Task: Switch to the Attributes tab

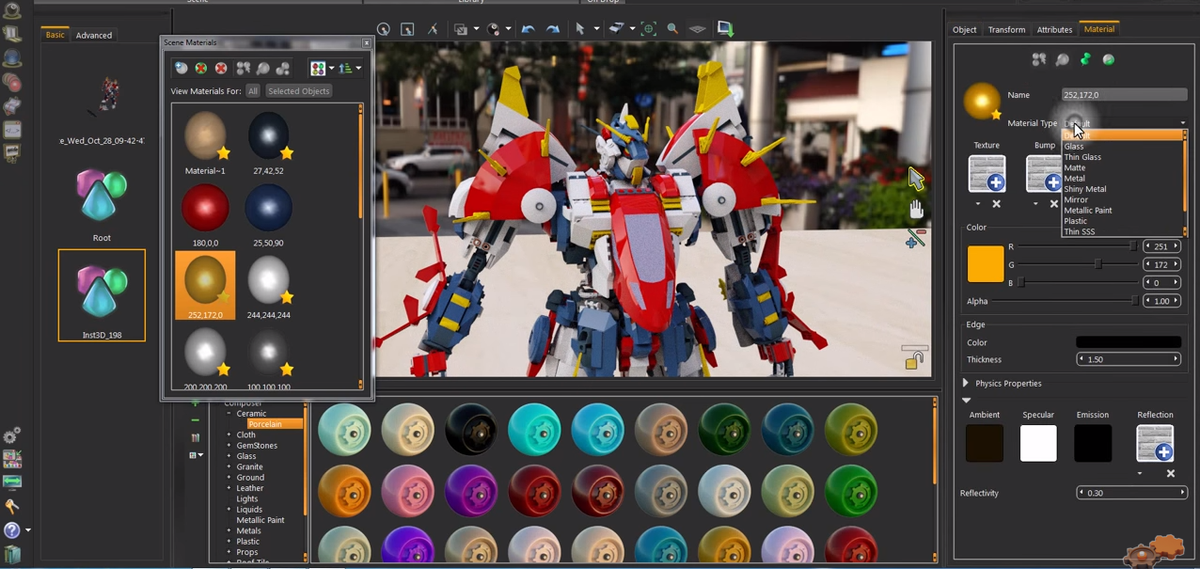Action: tap(1054, 29)
